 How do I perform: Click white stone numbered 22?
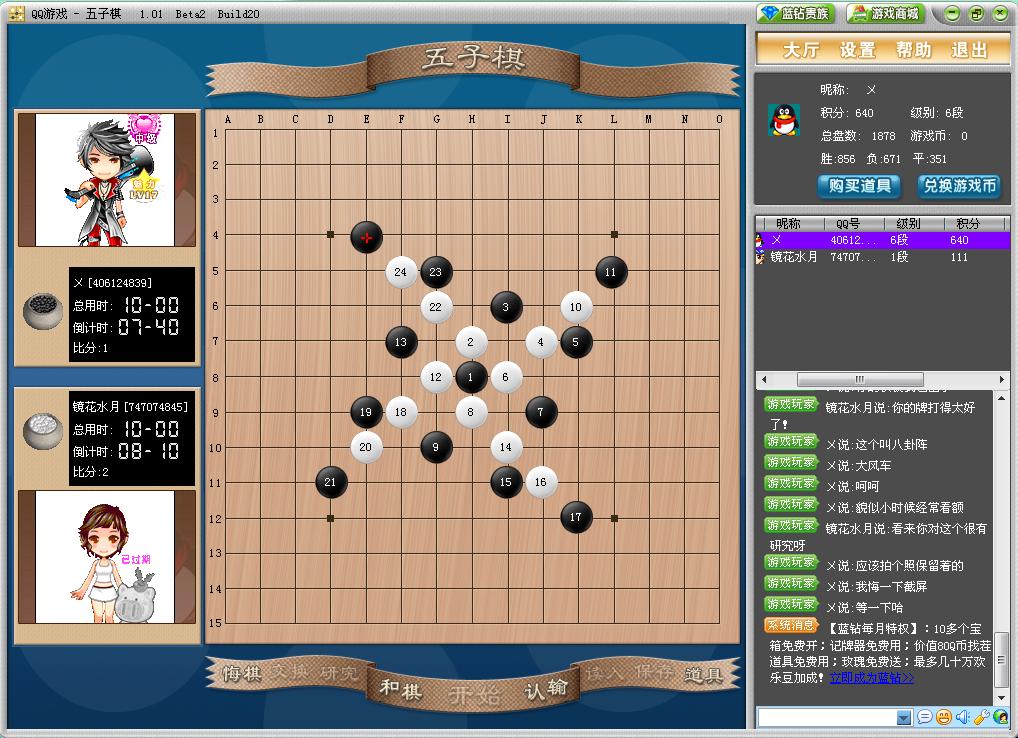(436, 307)
